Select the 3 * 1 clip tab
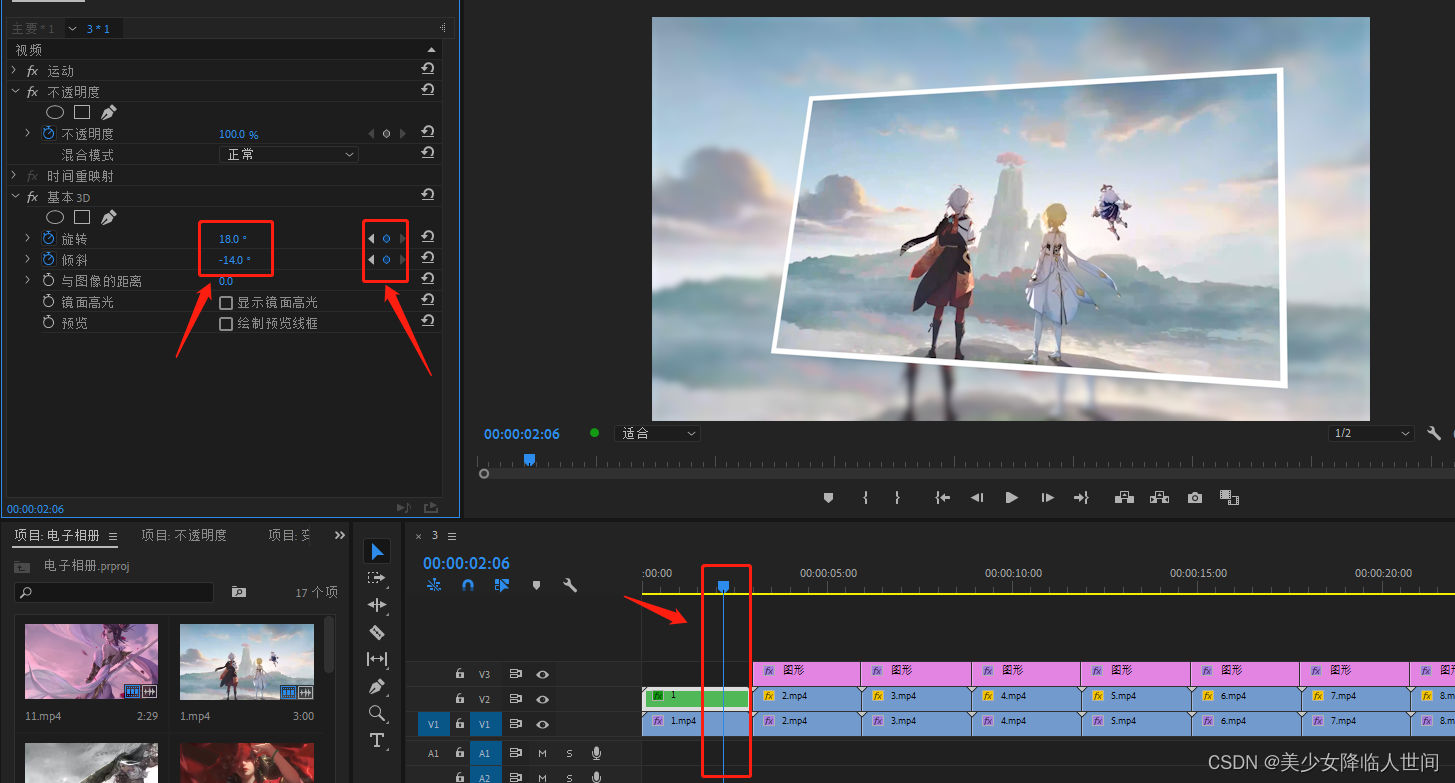Image resolution: width=1455 pixels, height=783 pixels. 98,29
